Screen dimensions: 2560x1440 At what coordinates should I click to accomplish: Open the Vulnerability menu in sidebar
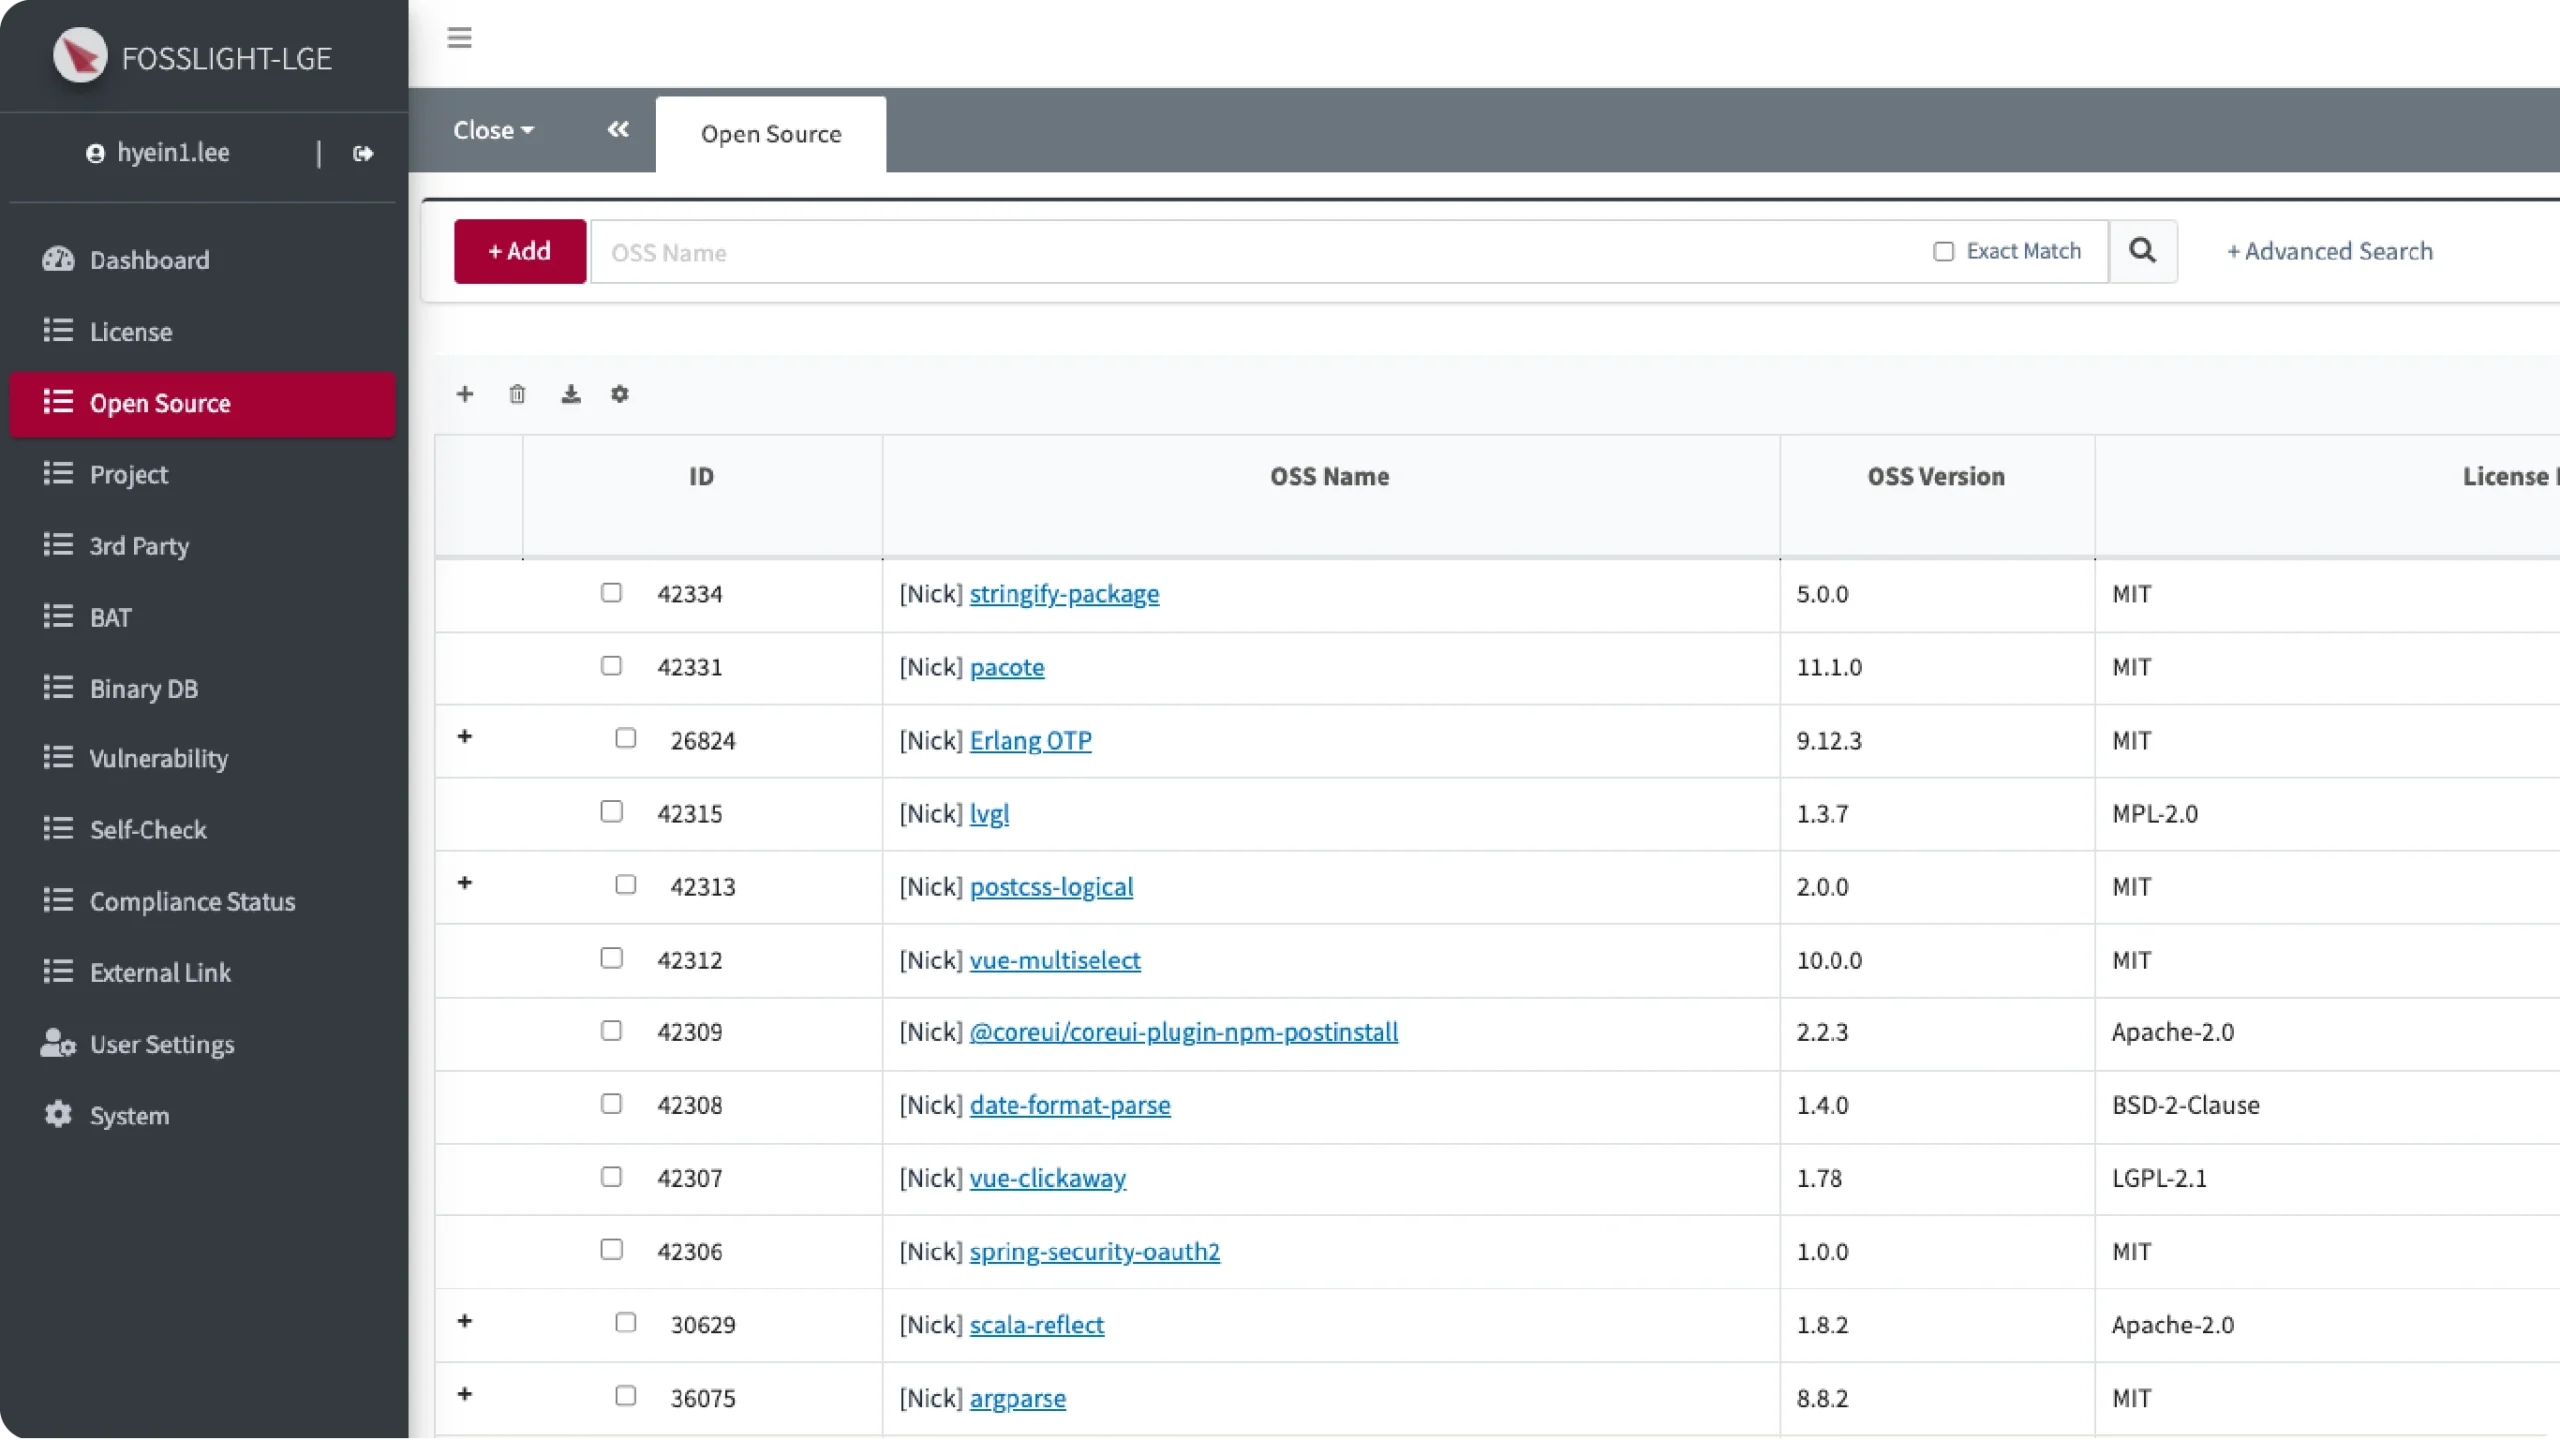[158, 759]
